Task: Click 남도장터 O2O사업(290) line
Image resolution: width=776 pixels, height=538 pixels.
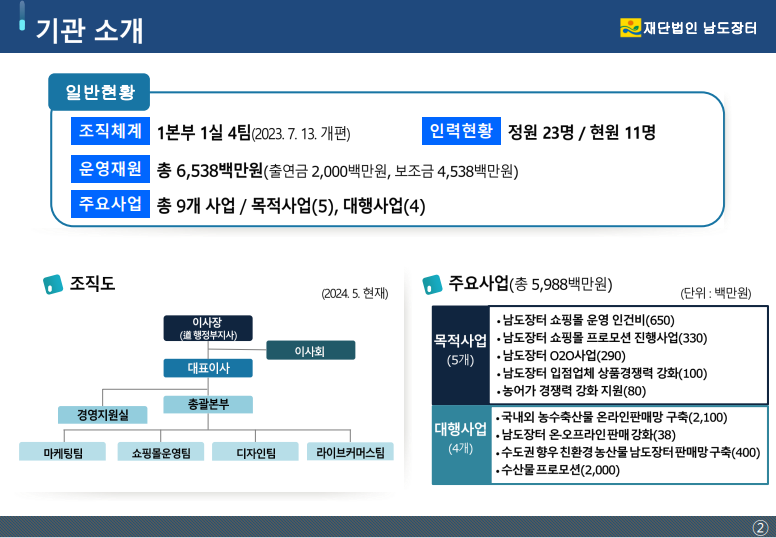Action: click(564, 356)
